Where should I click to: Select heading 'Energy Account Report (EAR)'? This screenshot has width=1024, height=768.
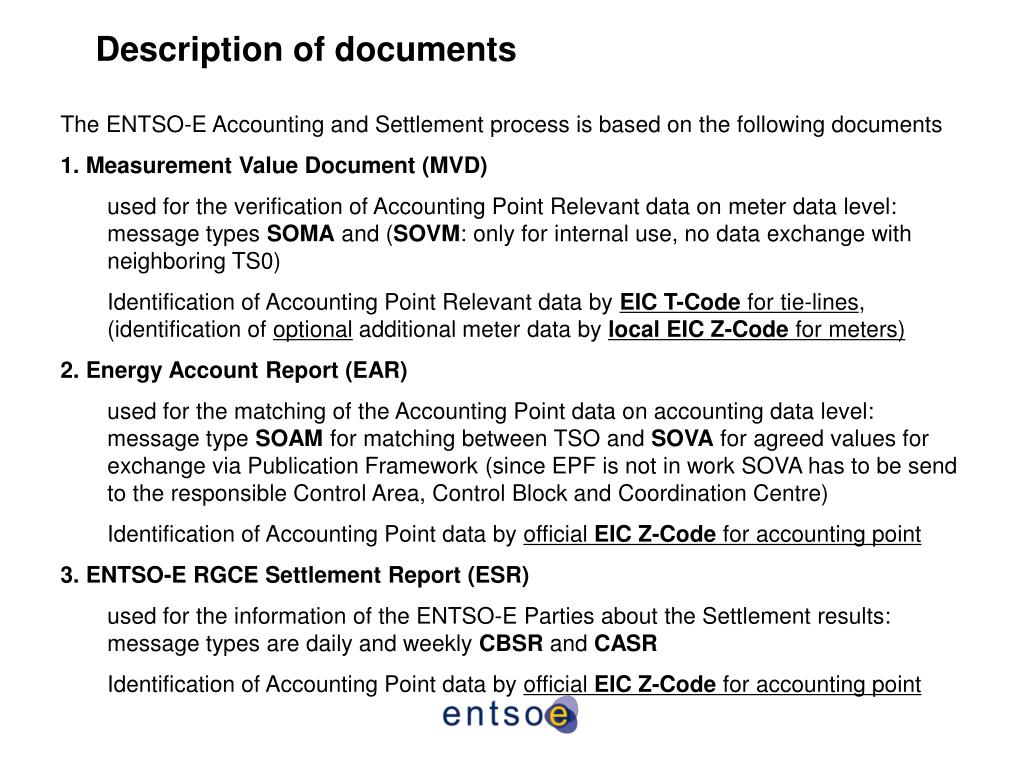point(247,371)
